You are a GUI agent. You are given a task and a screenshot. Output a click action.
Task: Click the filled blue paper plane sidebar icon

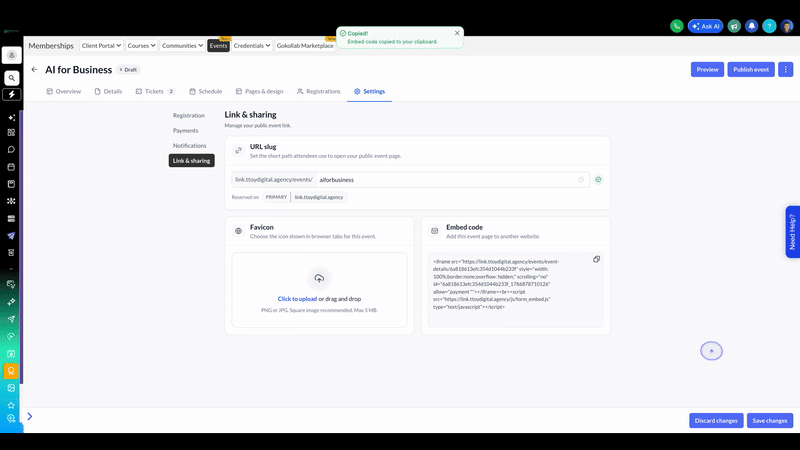11,236
